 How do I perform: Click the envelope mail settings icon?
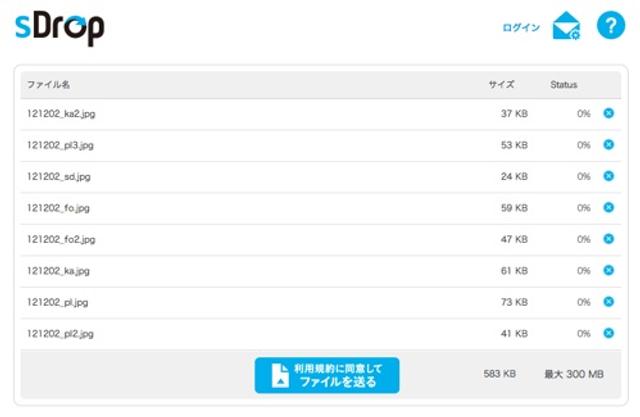tap(566, 27)
